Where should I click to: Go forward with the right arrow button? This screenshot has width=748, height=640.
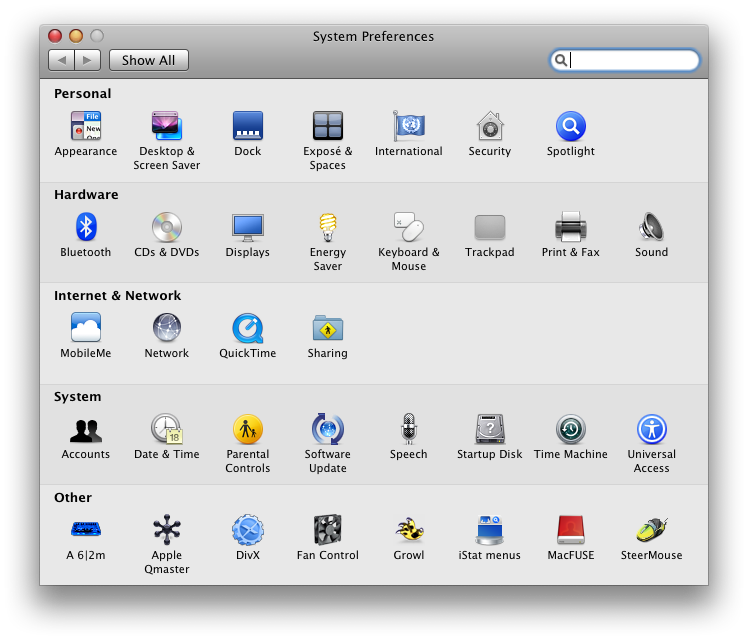(87, 60)
